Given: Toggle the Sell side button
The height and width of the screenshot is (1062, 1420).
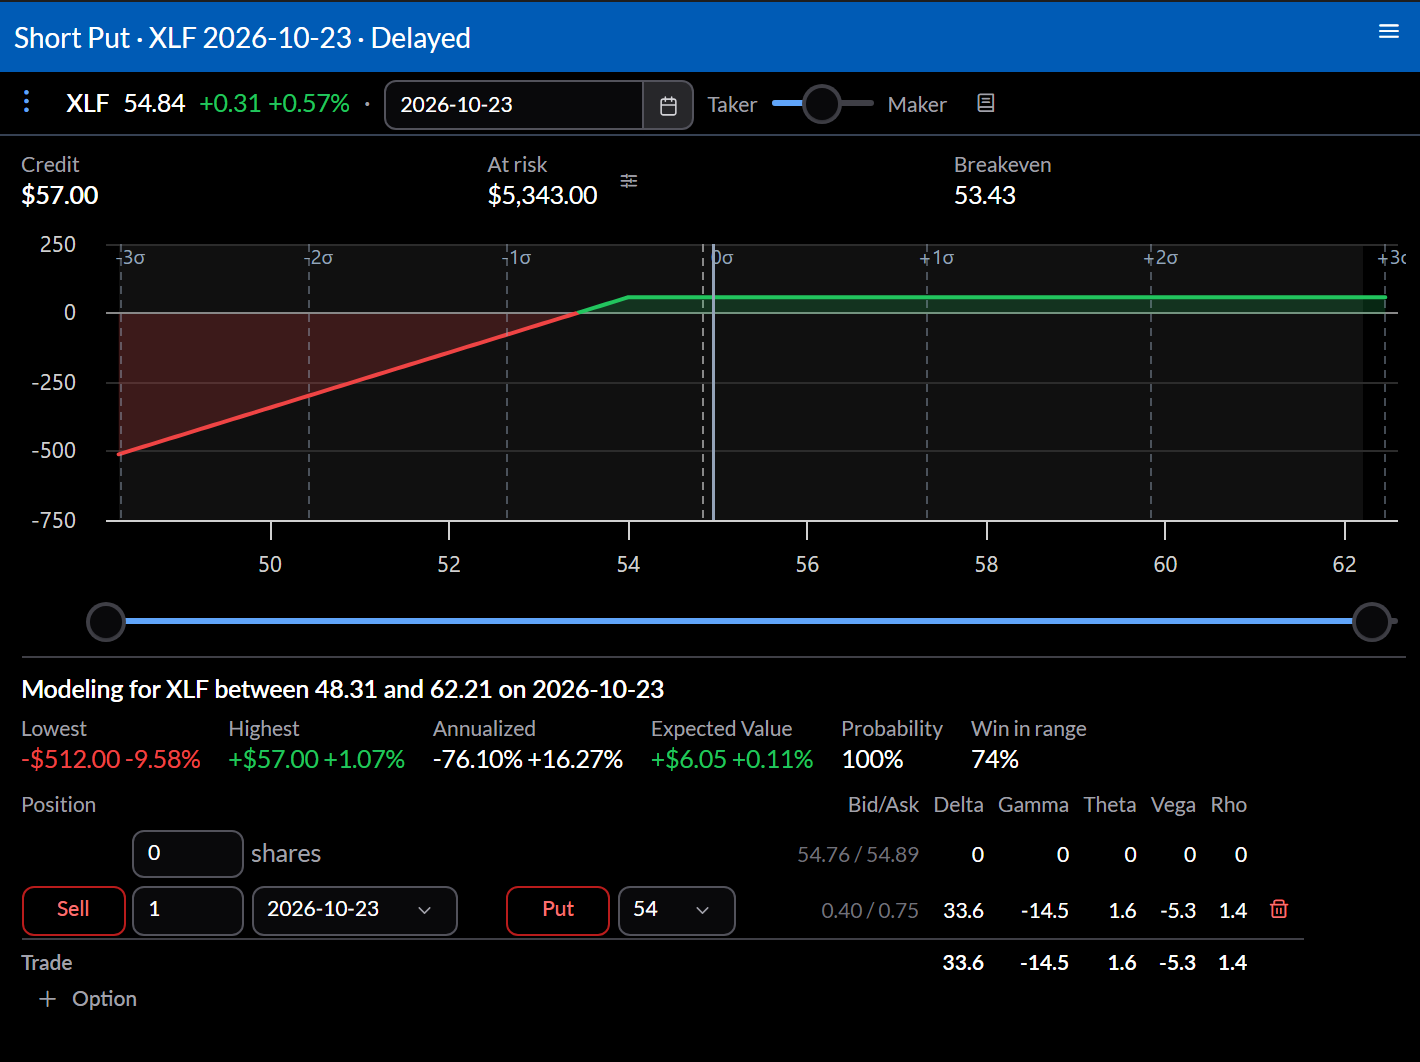Looking at the screenshot, I should point(73,910).
